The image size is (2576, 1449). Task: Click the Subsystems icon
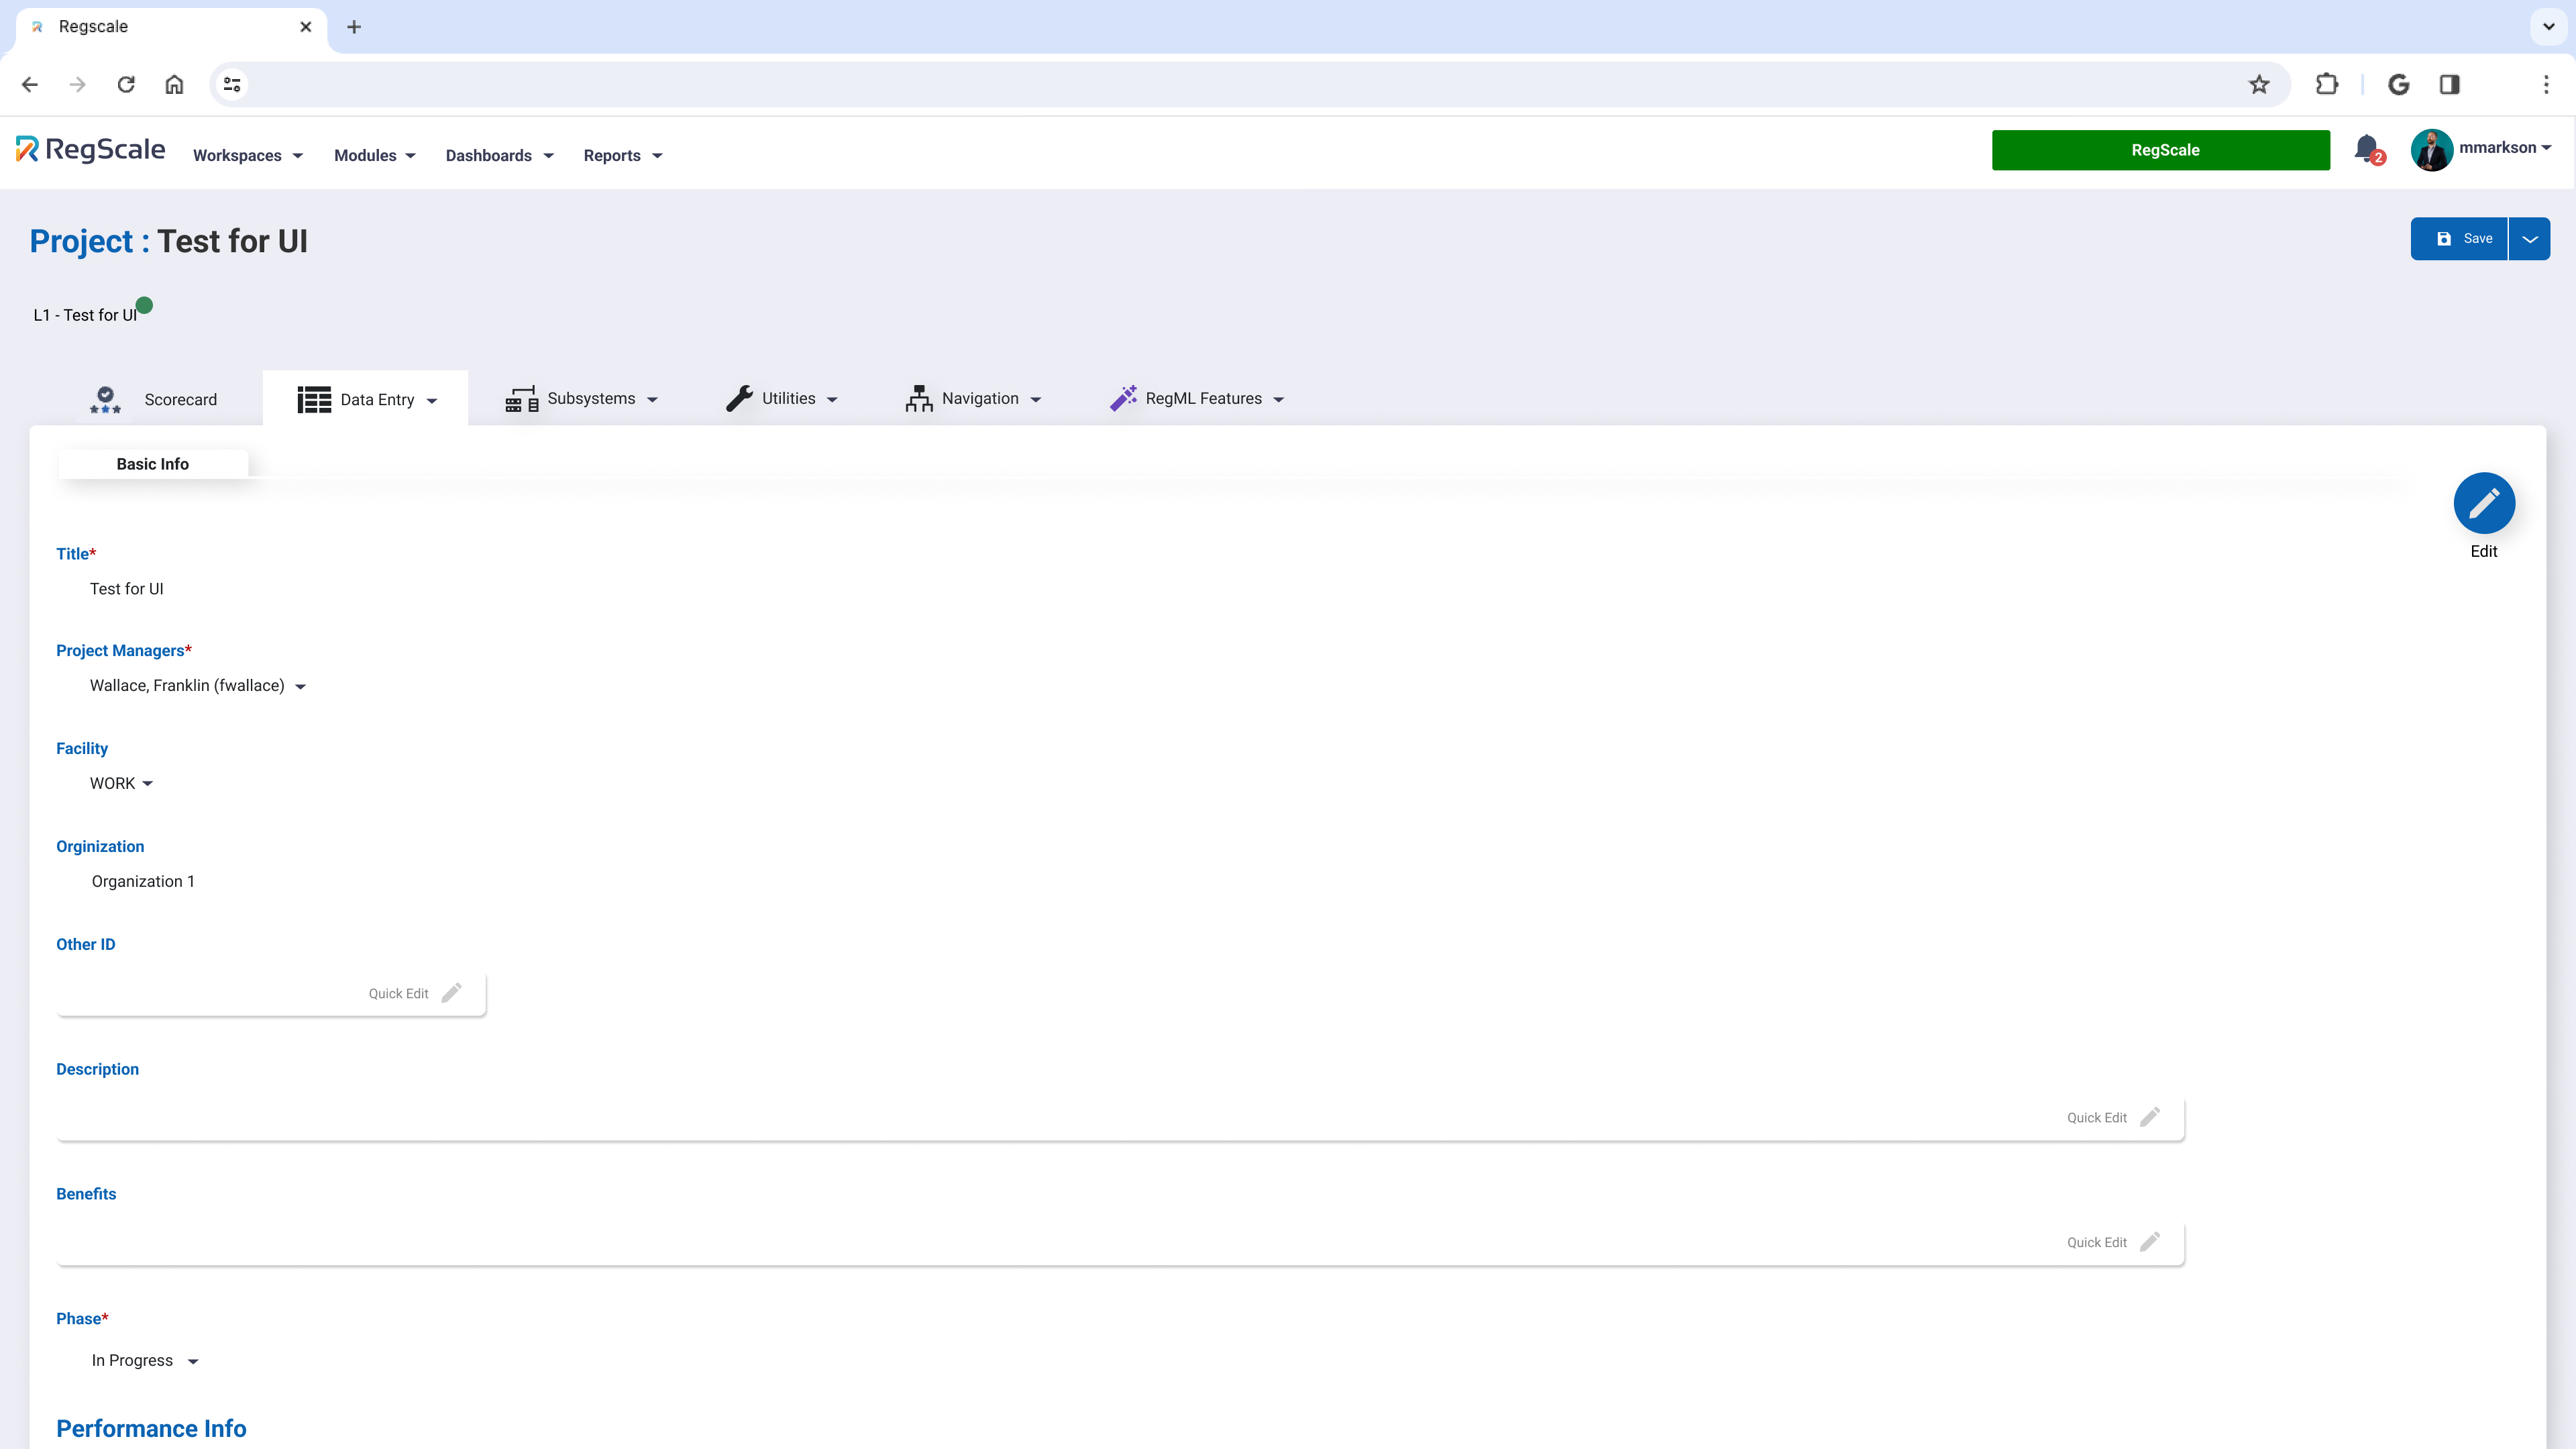[x=521, y=399]
